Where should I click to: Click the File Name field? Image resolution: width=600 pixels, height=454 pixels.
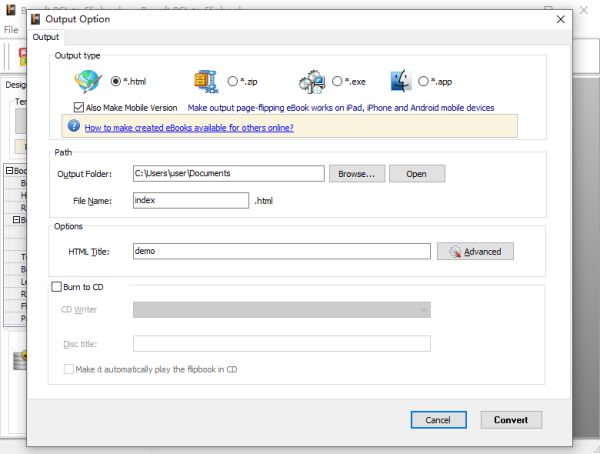click(x=191, y=200)
